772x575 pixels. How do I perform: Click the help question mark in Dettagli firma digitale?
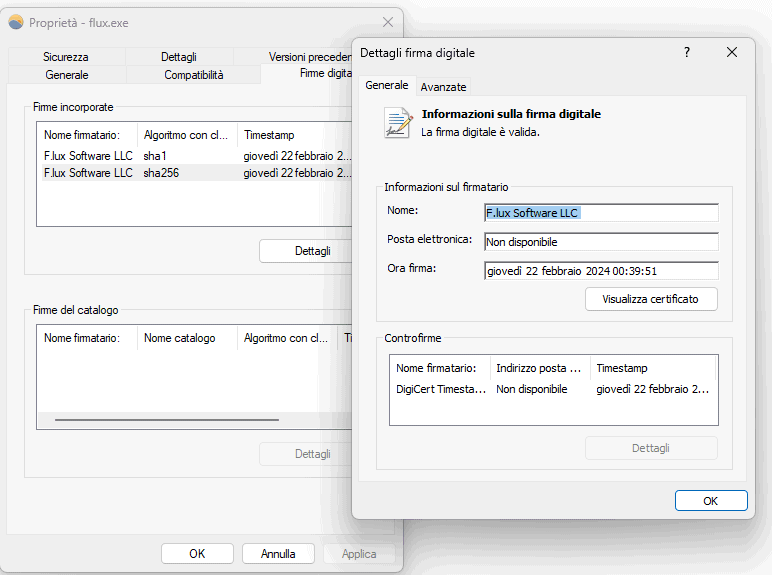click(x=687, y=52)
